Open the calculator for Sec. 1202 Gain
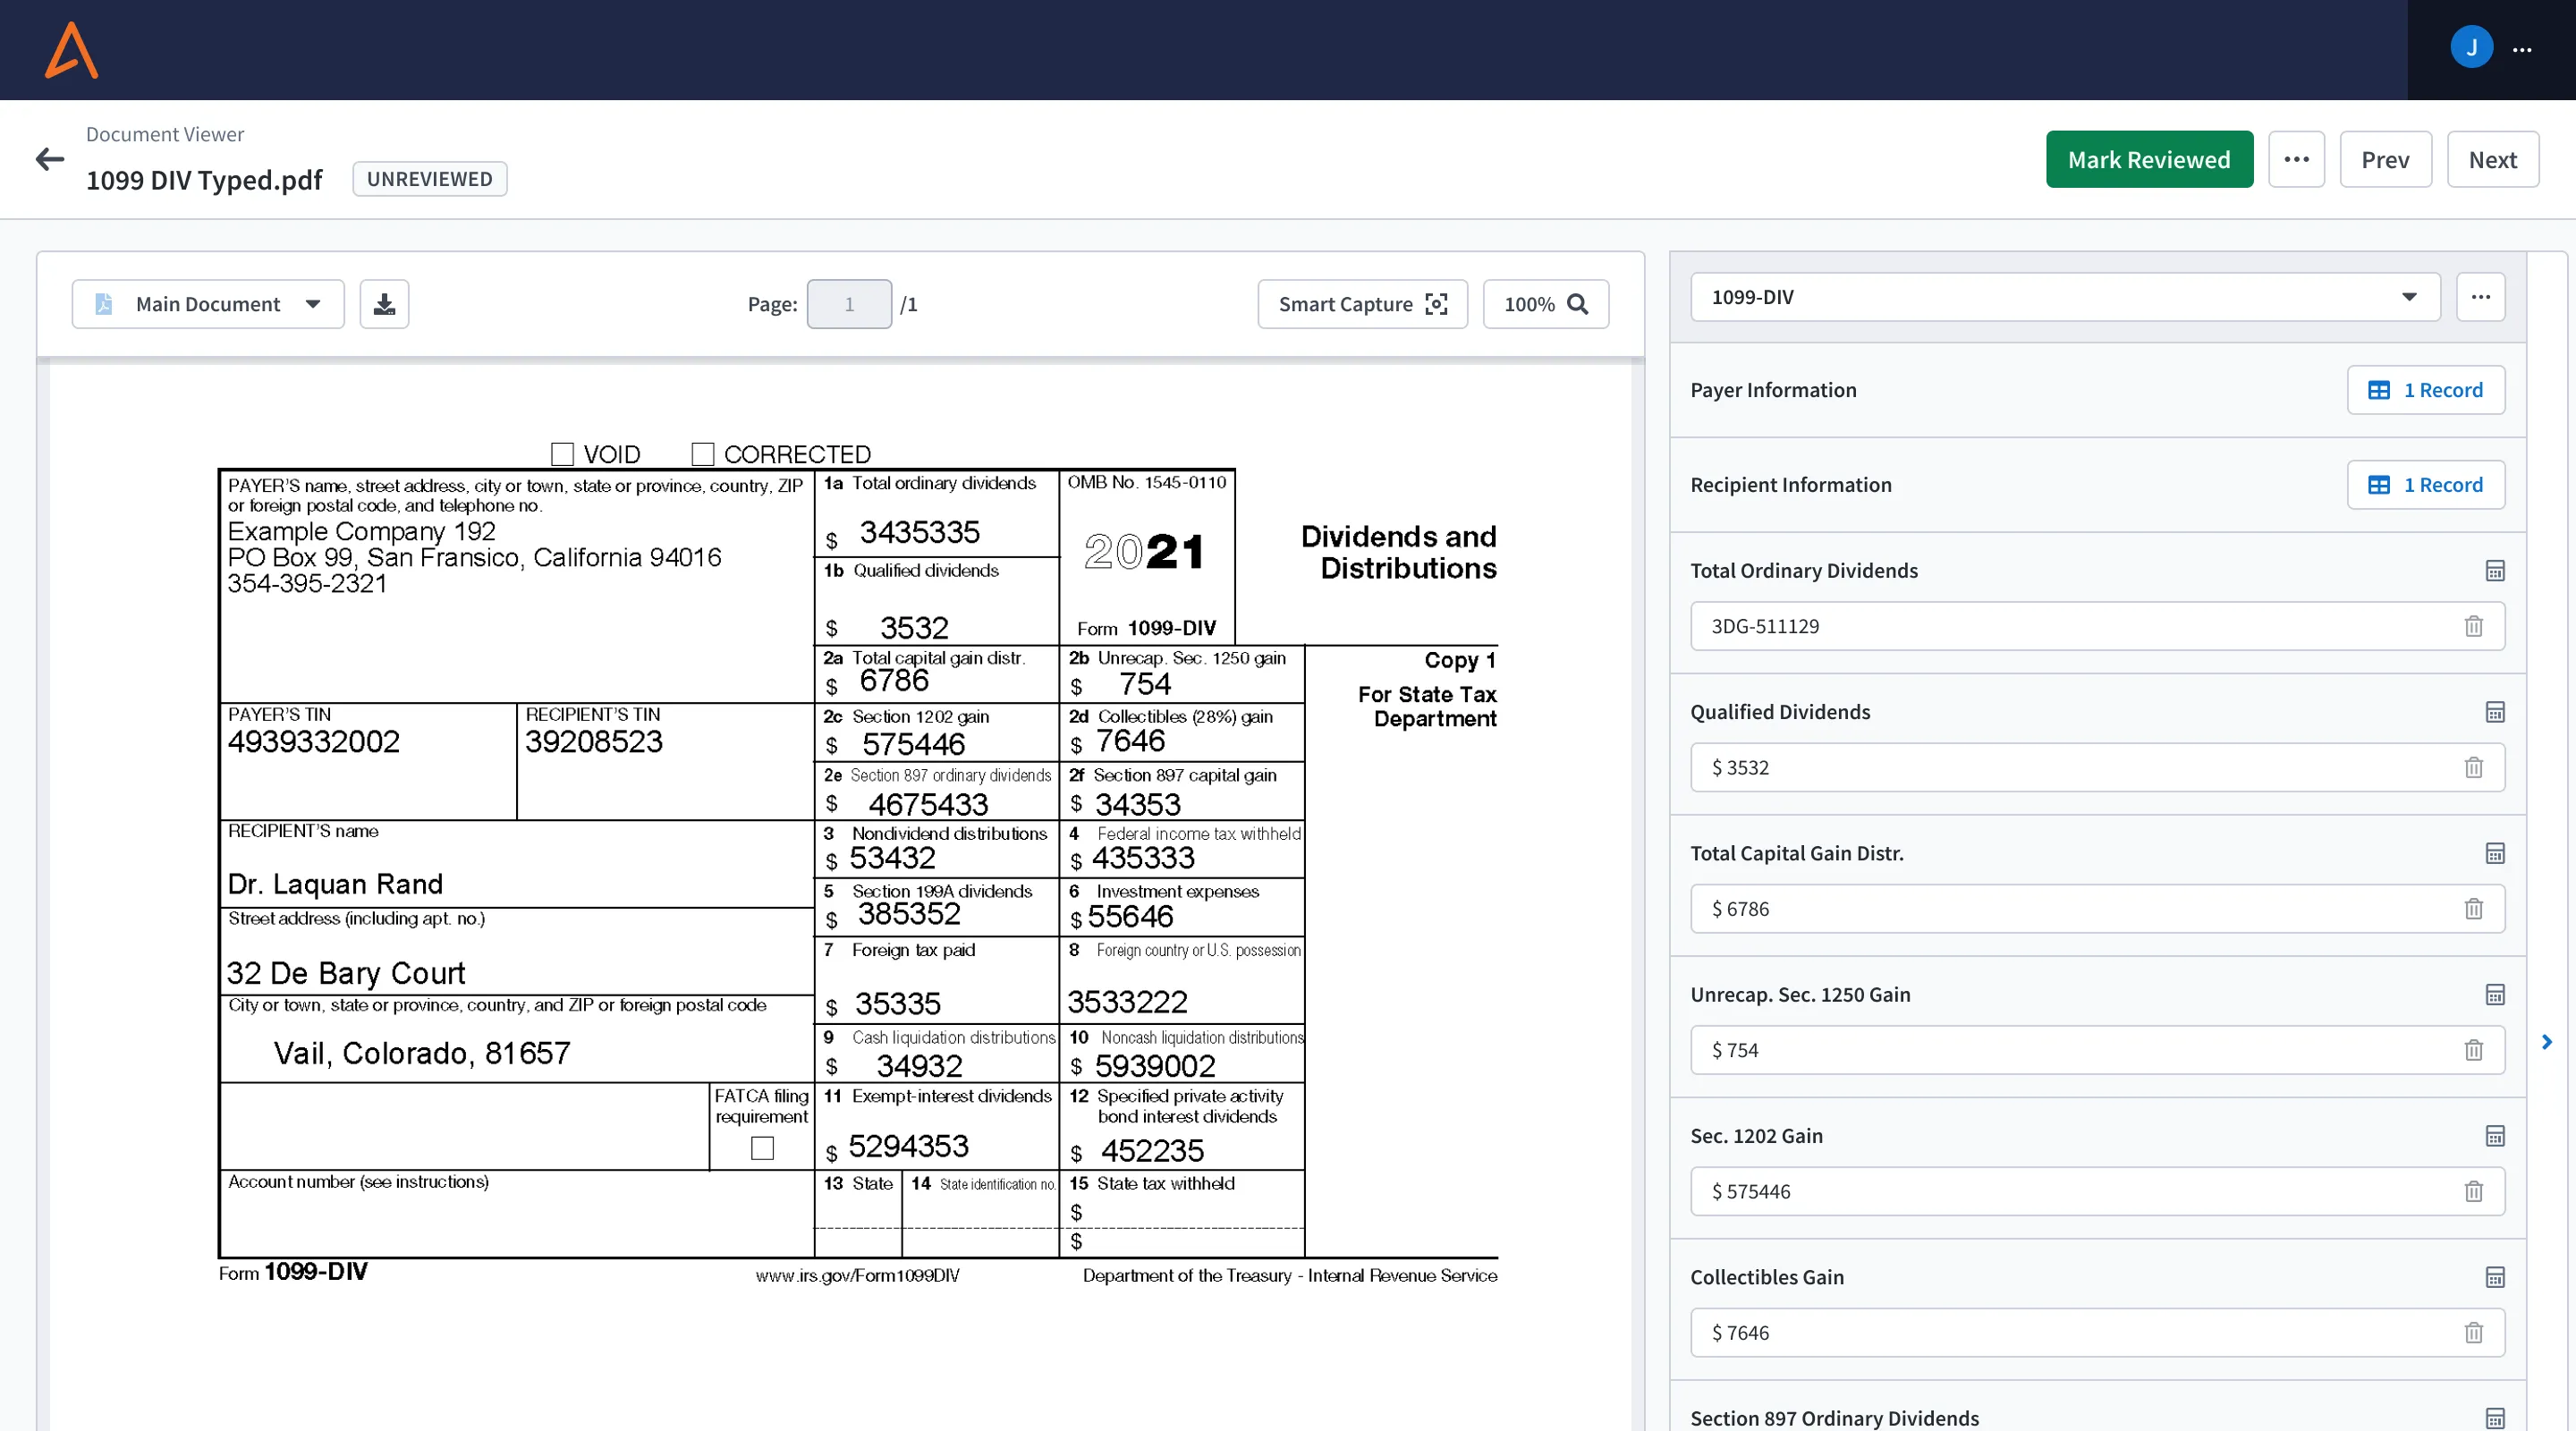 [2495, 1136]
